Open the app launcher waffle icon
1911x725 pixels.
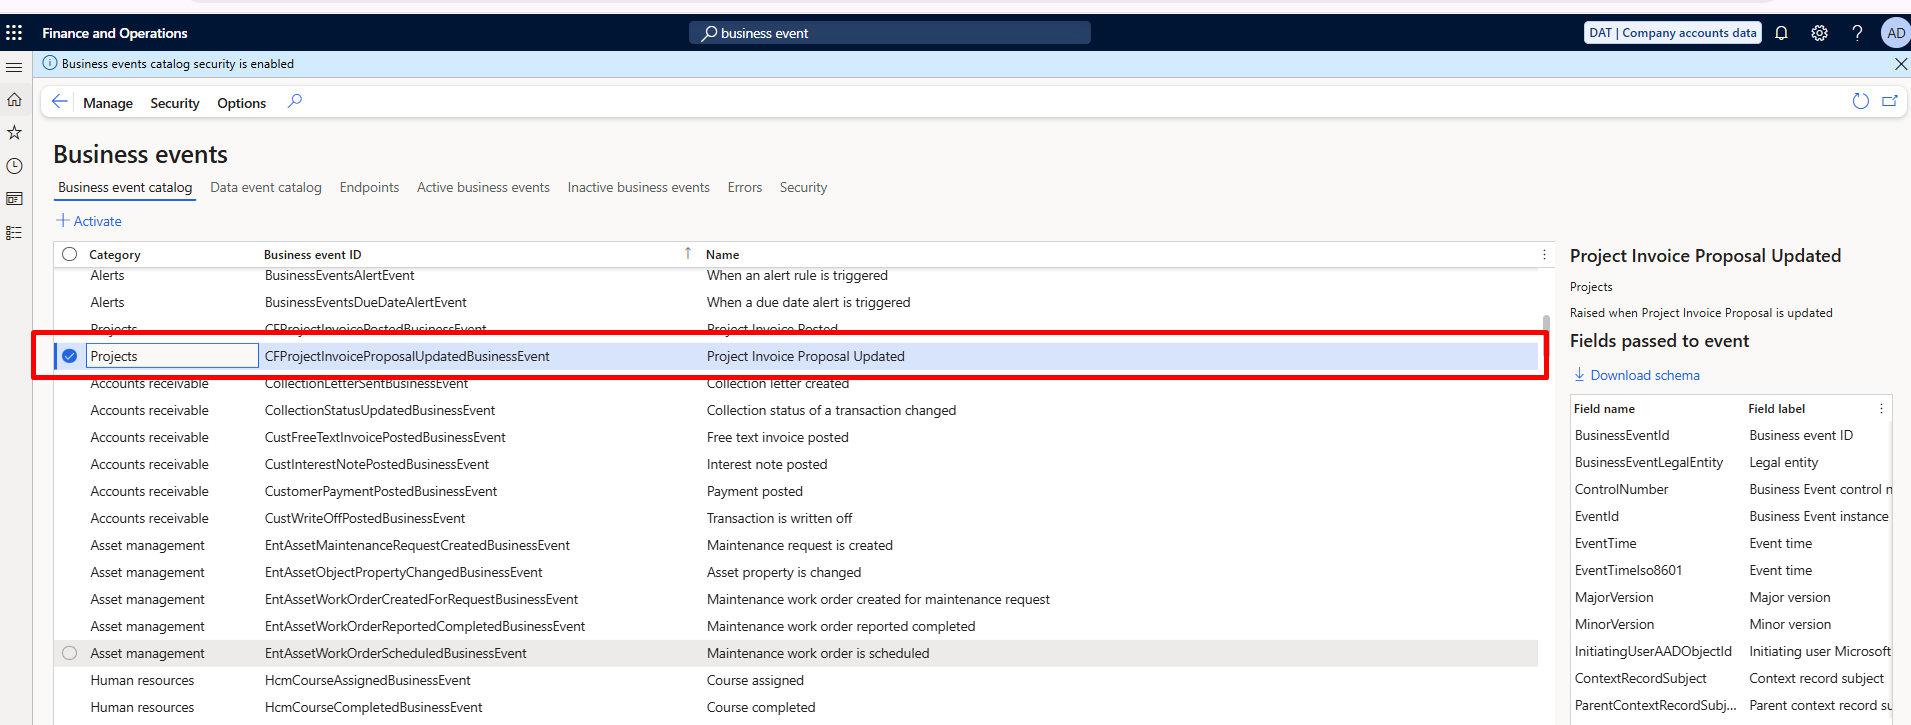click(14, 33)
